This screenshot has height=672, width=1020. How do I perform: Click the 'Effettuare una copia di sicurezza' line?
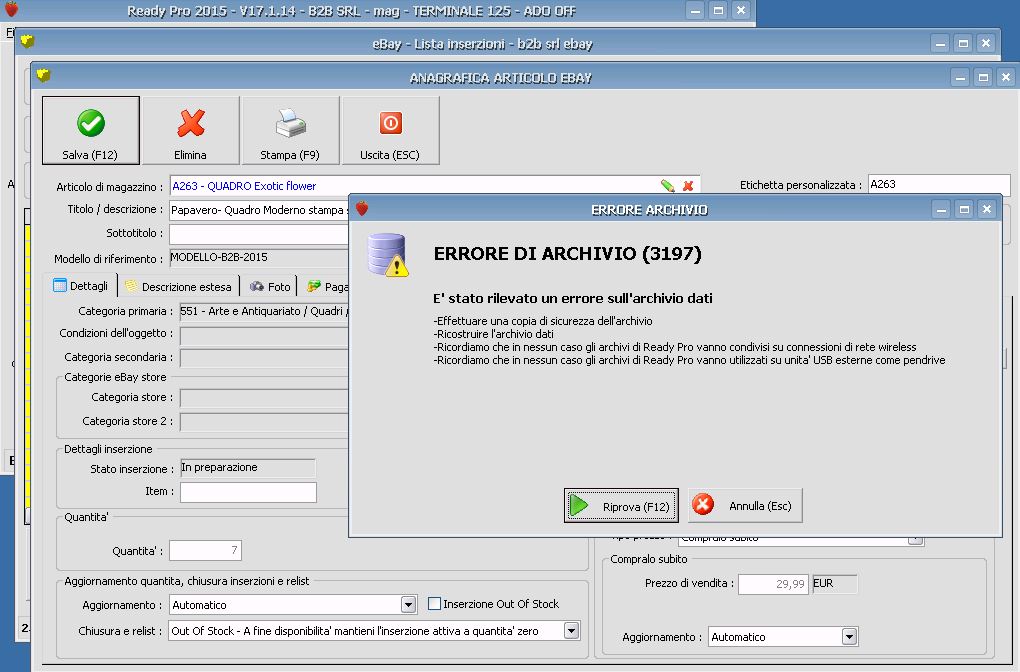(x=543, y=321)
